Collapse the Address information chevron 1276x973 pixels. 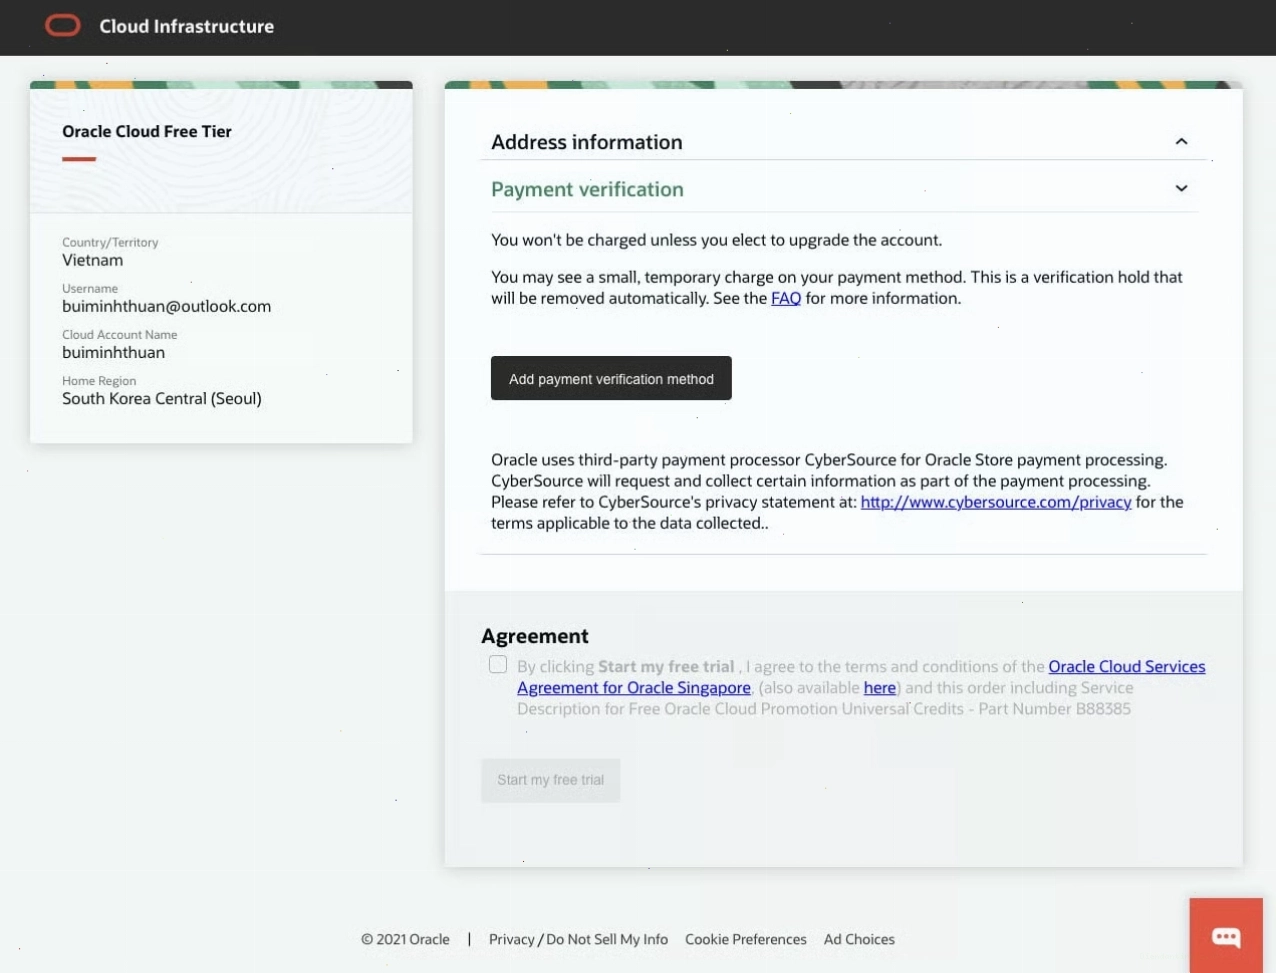1181,141
